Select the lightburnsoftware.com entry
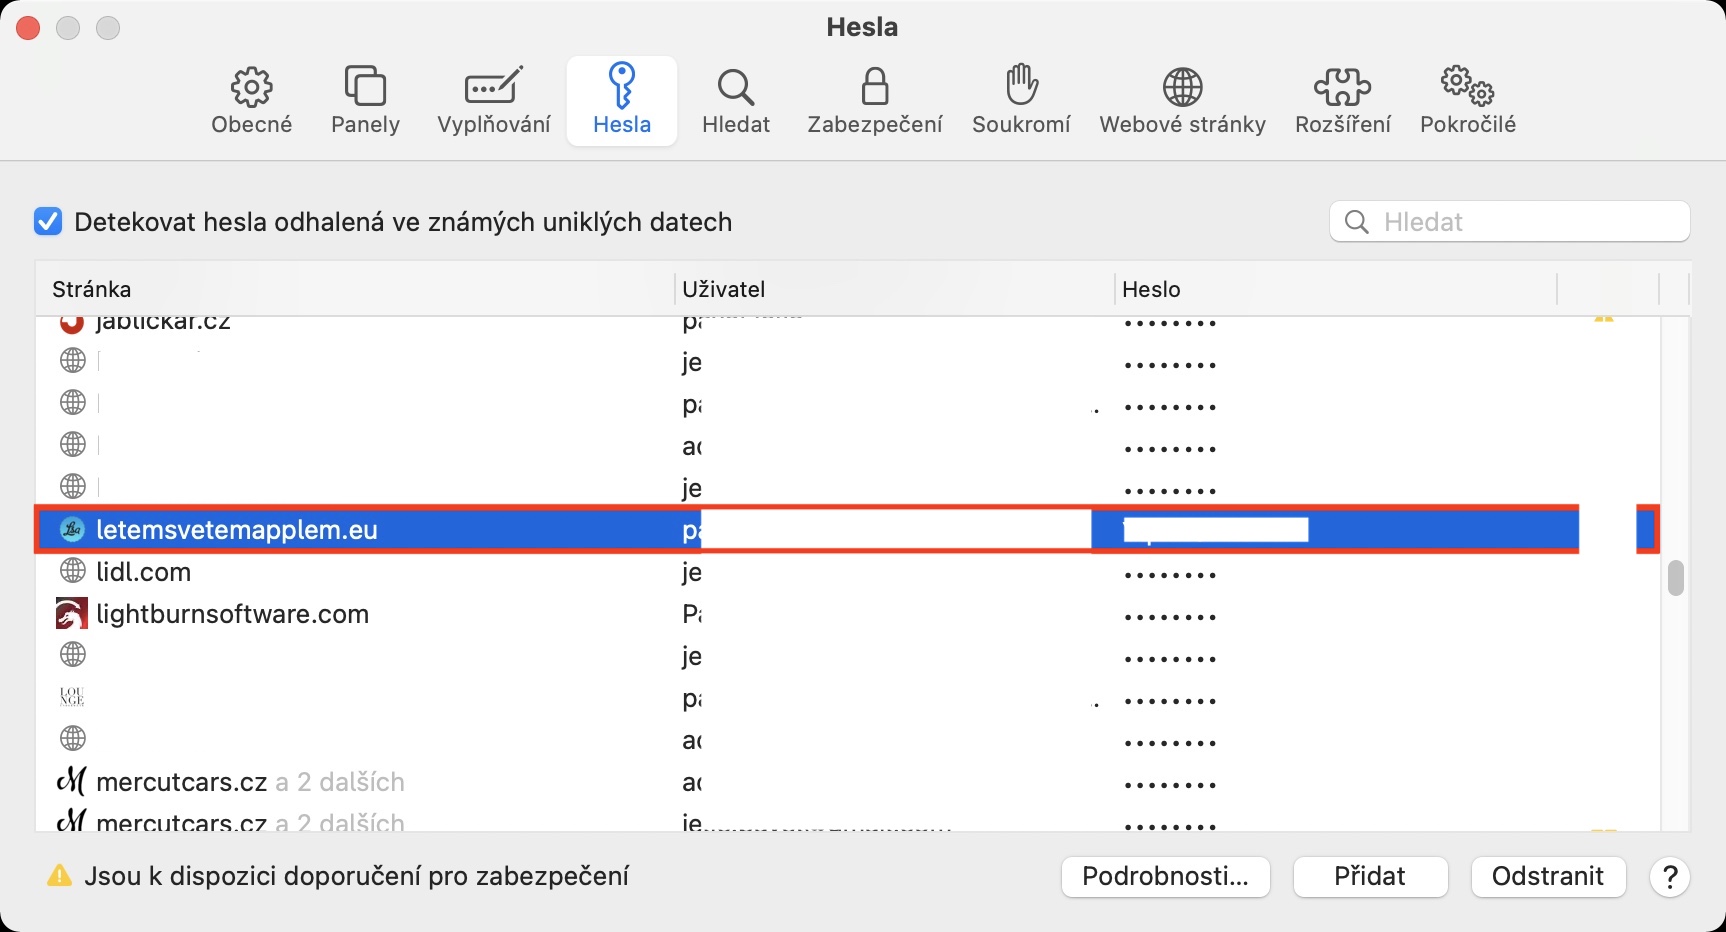1726x932 pixels. (x=232, y=614)
